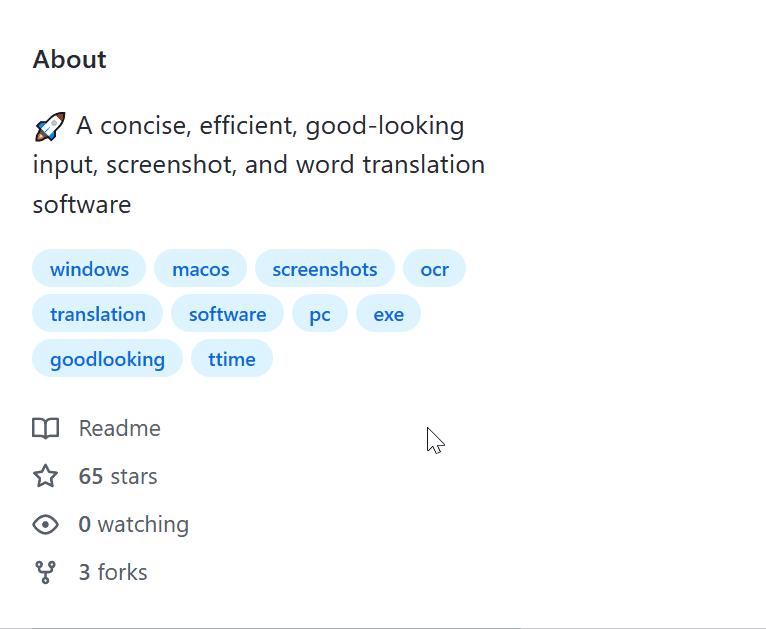Open the software topic tag
Screen dimensions: 766x629
click(227, 314)
